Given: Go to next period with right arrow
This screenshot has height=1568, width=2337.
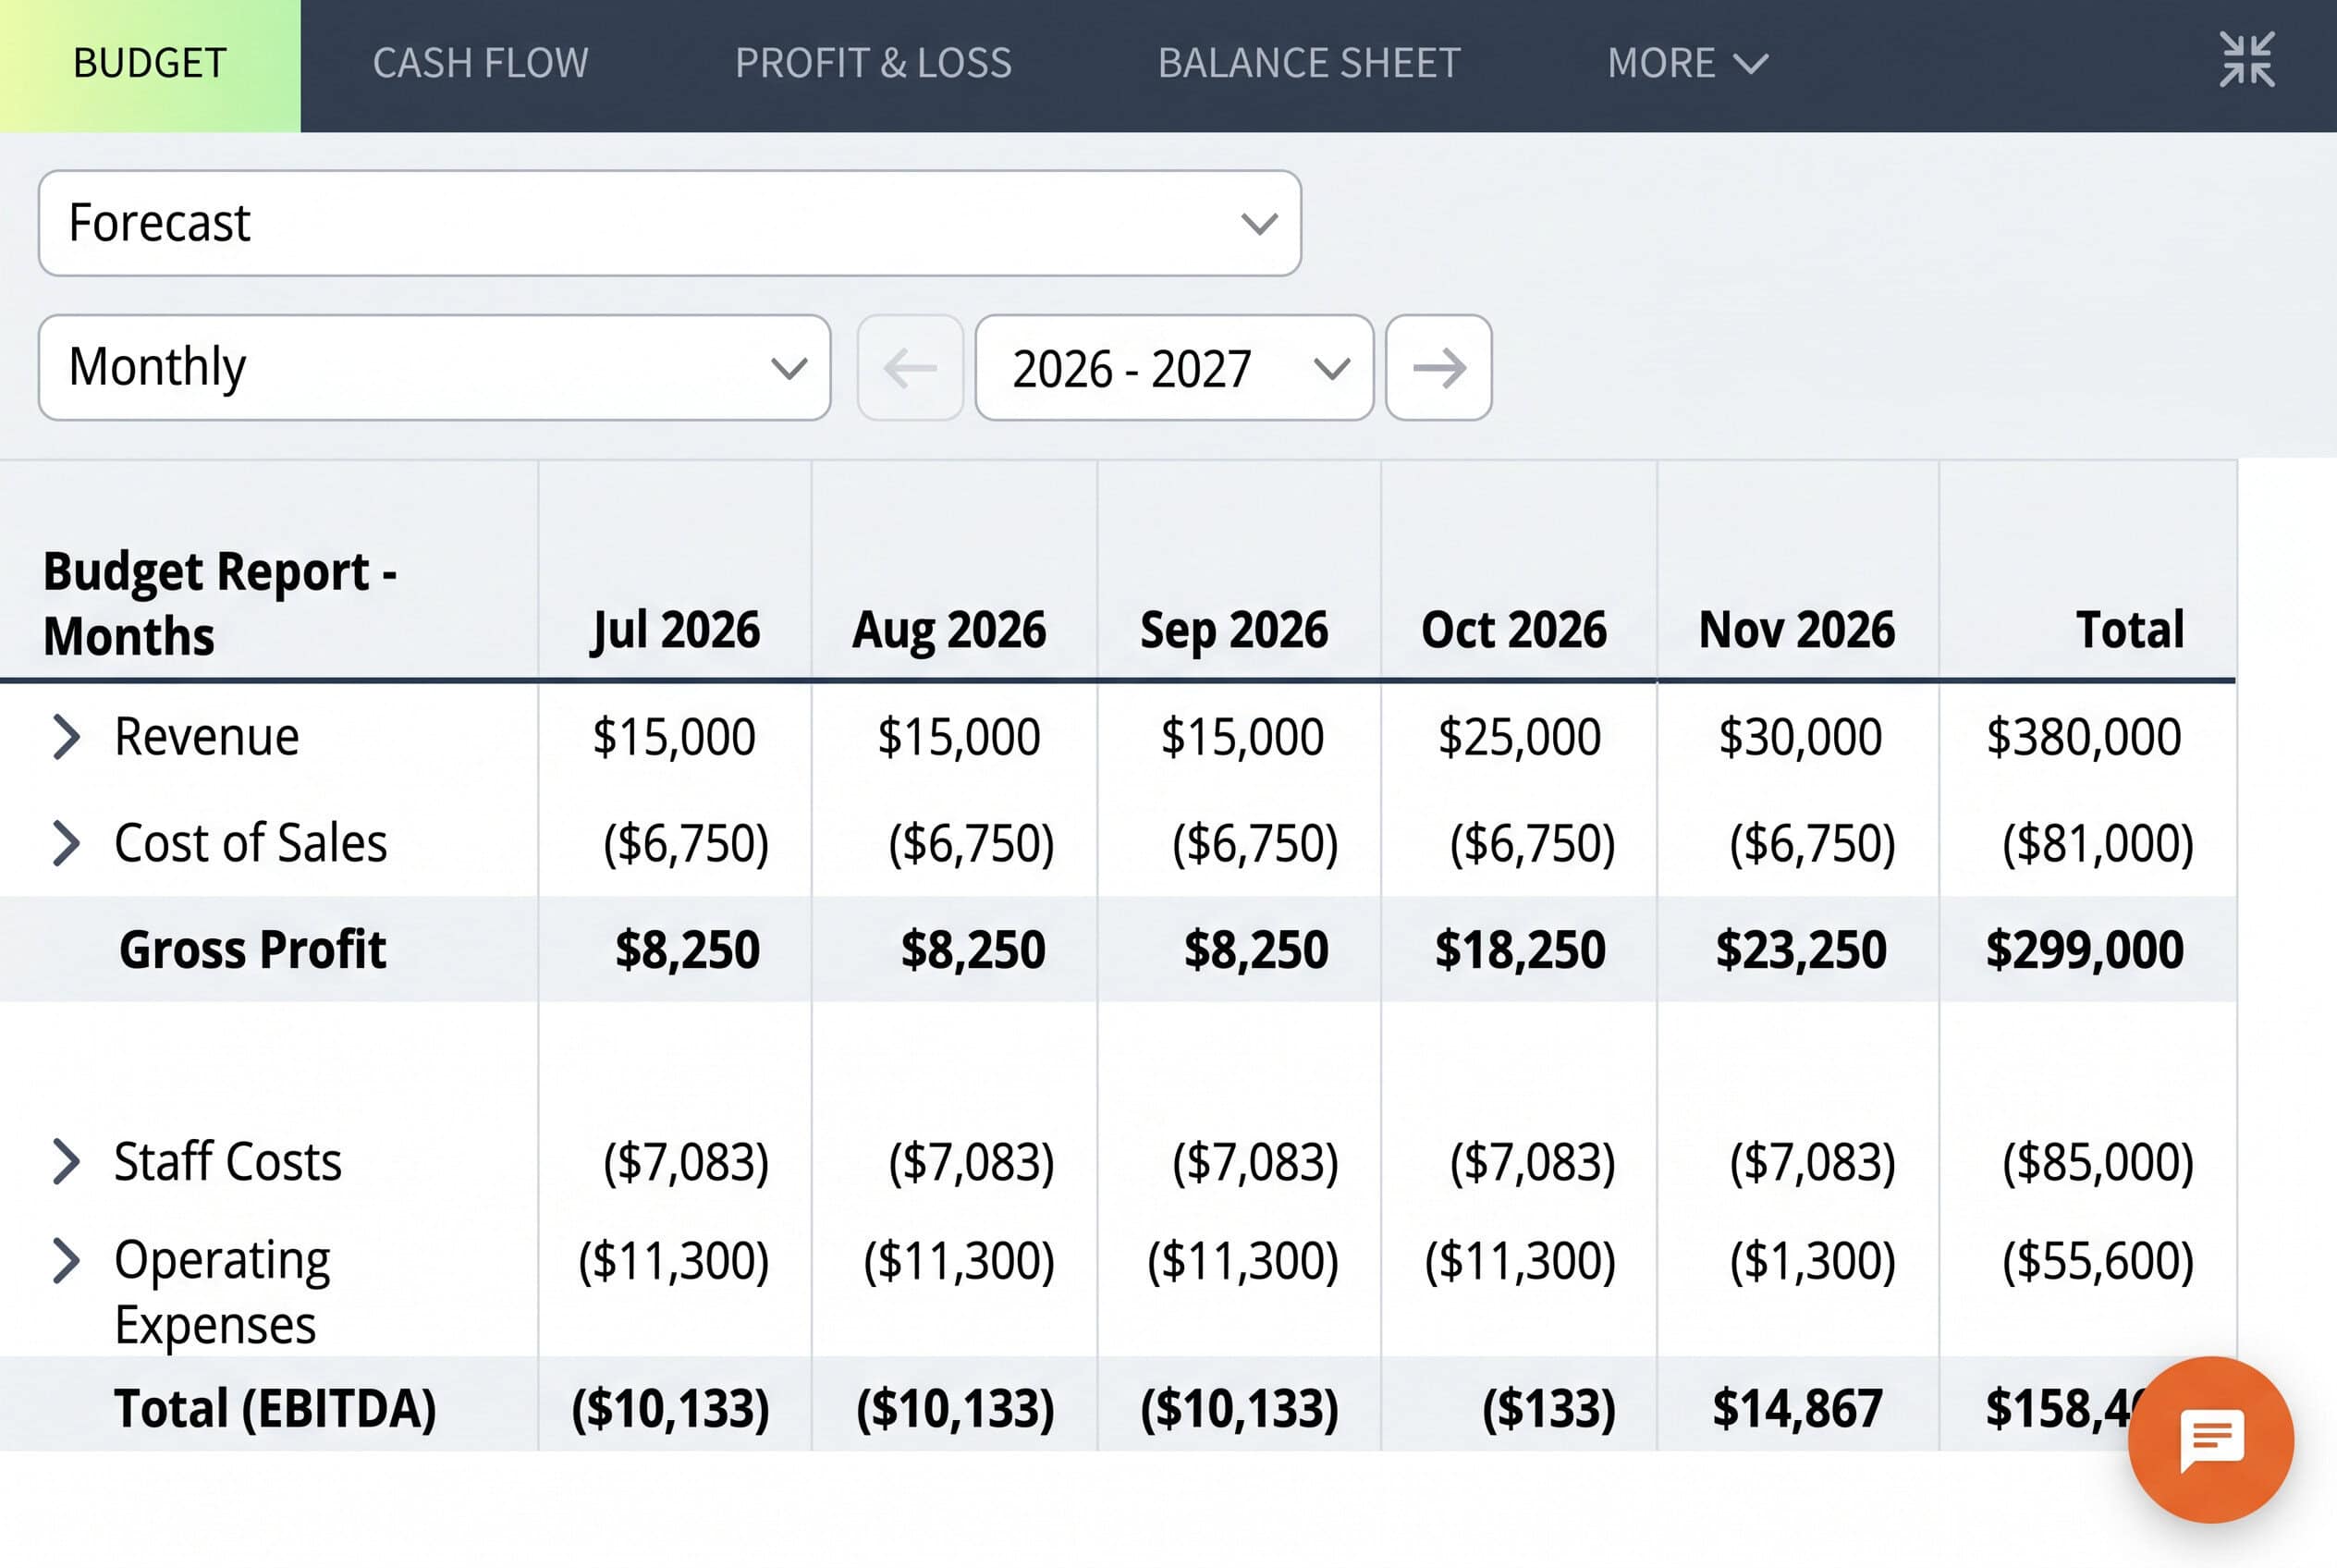Looking at the screenshot, I should [x=1439, y=368].
